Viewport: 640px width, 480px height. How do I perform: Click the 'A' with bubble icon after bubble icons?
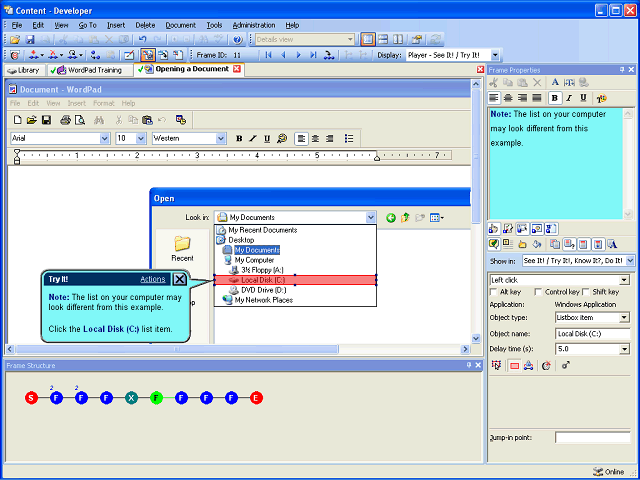(x=611, y=244)
